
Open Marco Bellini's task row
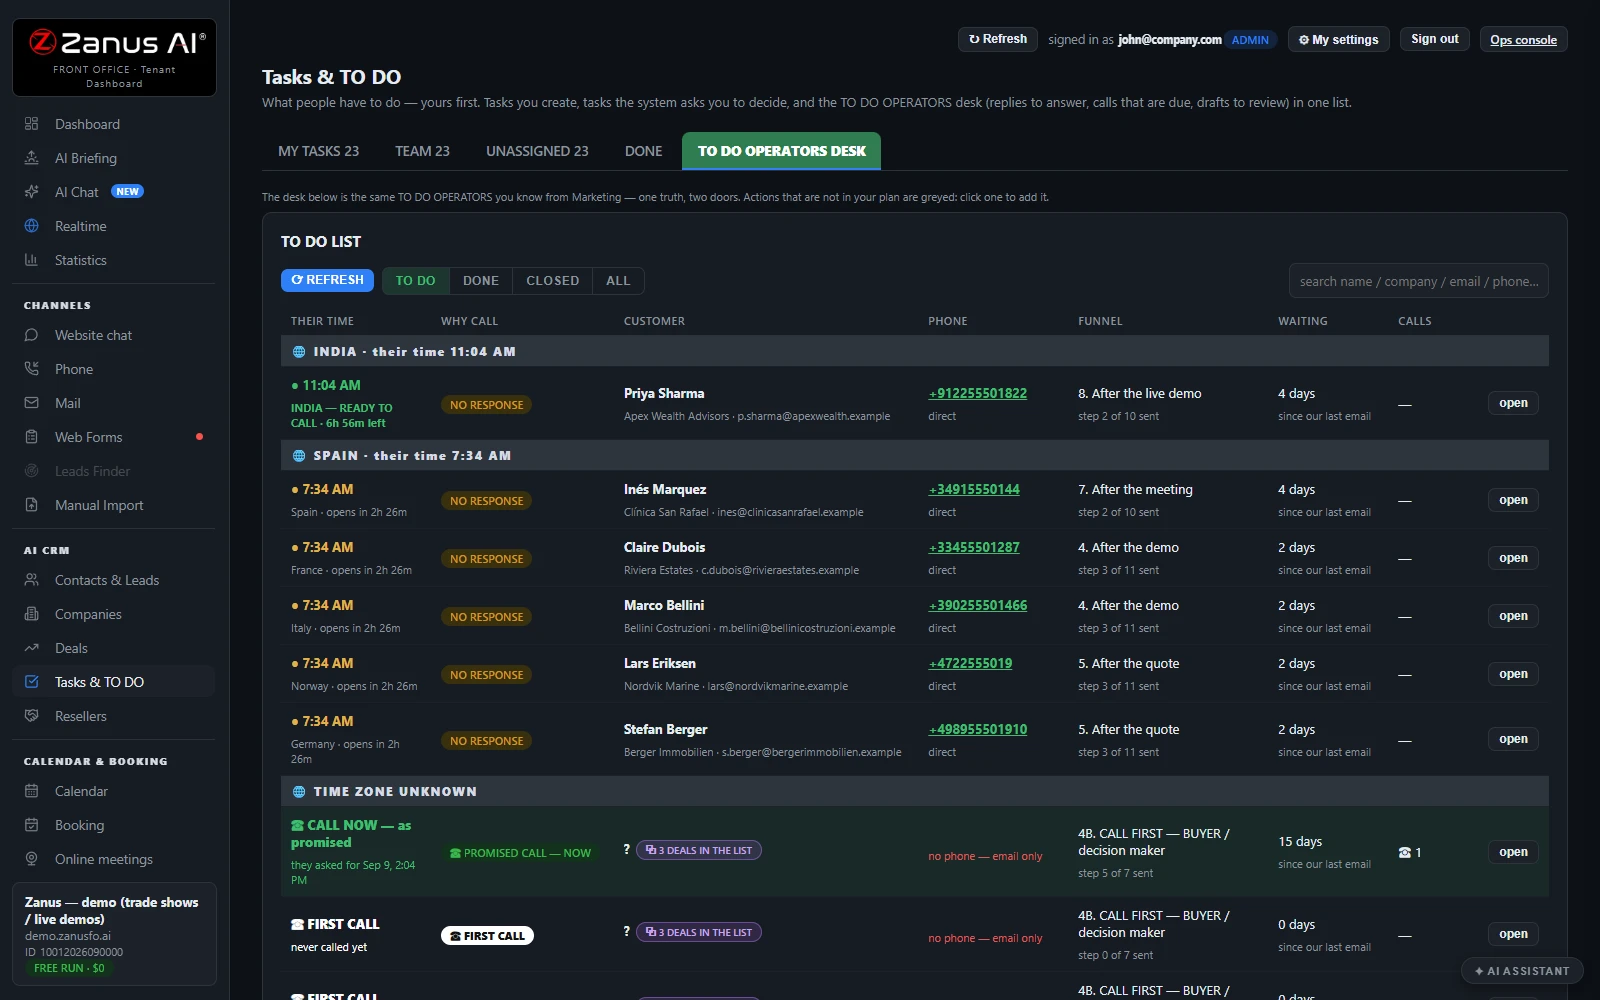tap(1513, 616)
